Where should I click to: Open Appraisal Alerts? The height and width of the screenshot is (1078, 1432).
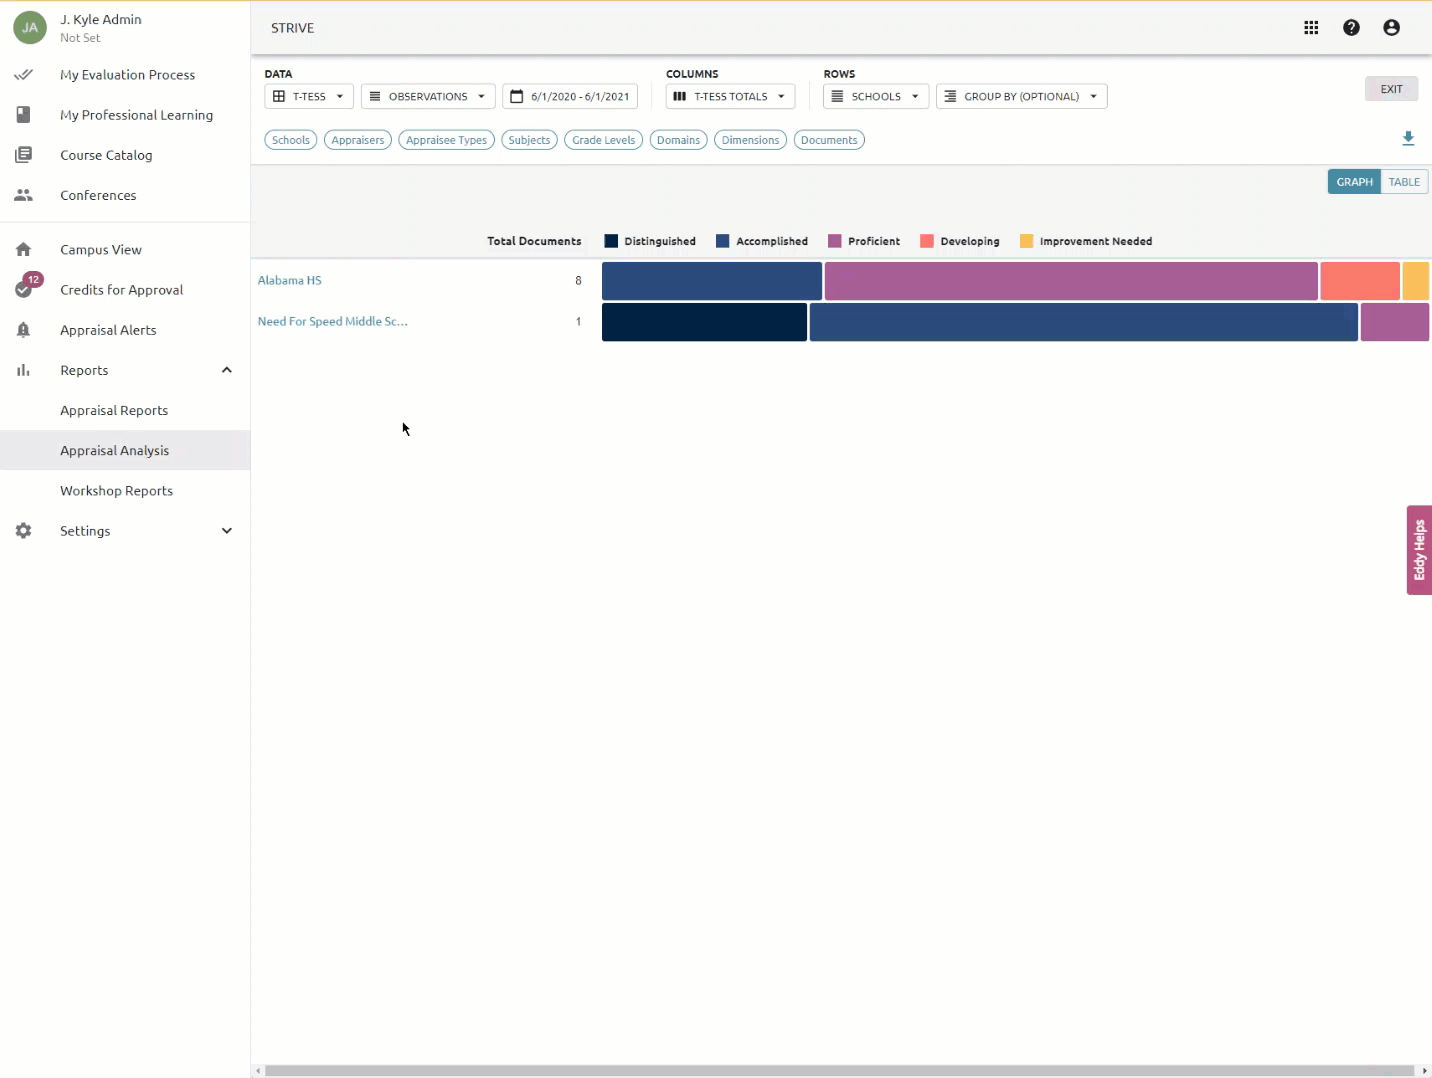coord(108,330)
